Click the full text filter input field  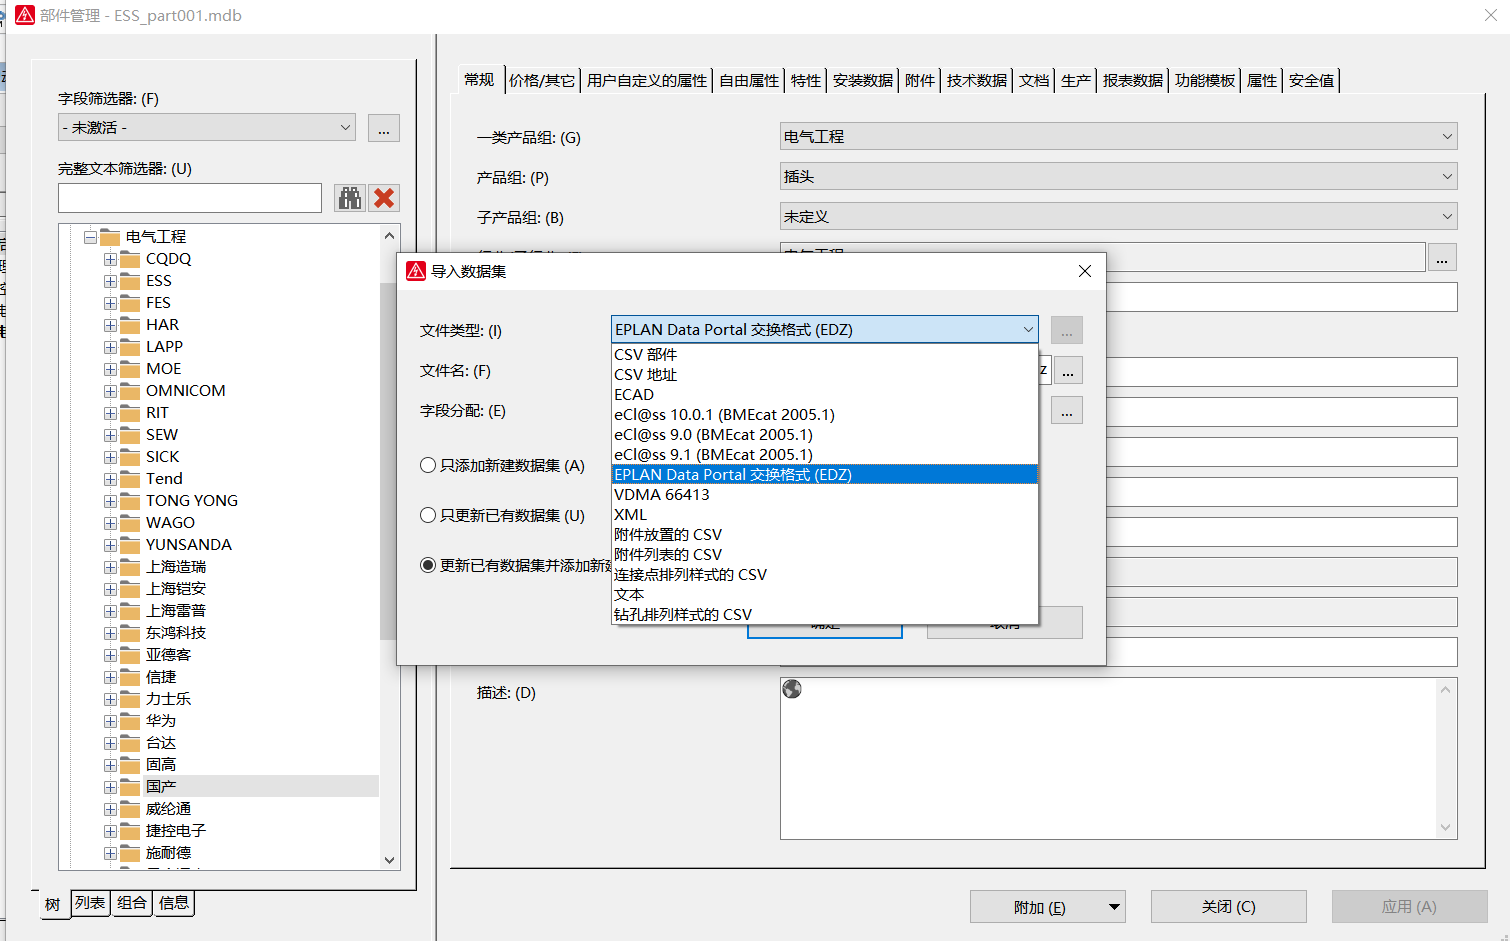190,198
